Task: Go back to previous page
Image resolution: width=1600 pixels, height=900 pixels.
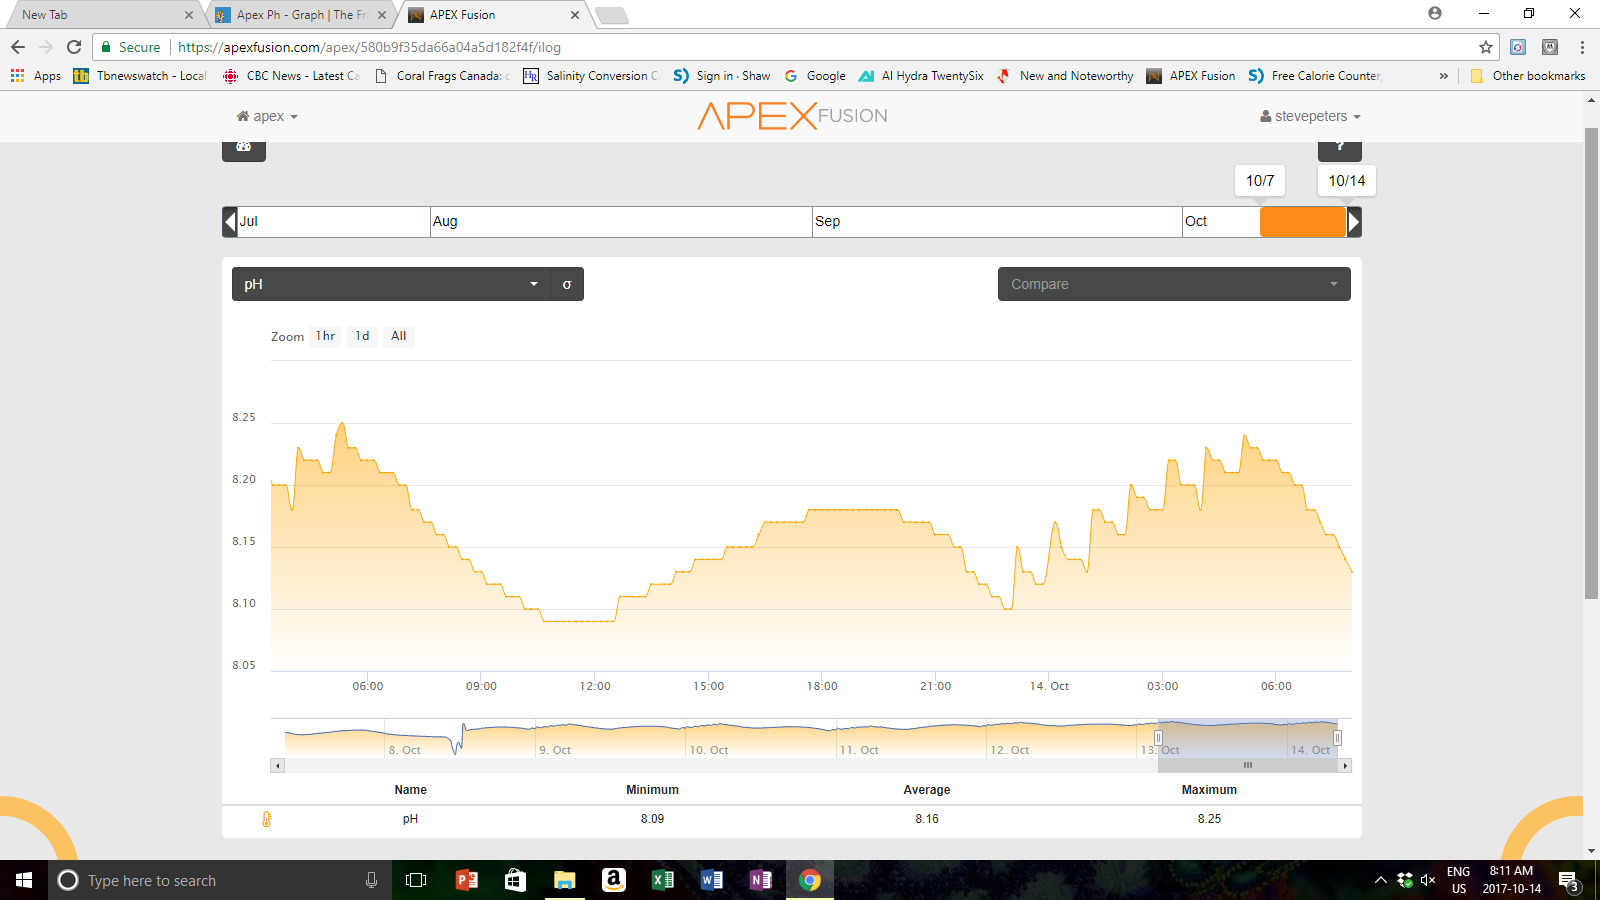Action: (x=18, y=47)
